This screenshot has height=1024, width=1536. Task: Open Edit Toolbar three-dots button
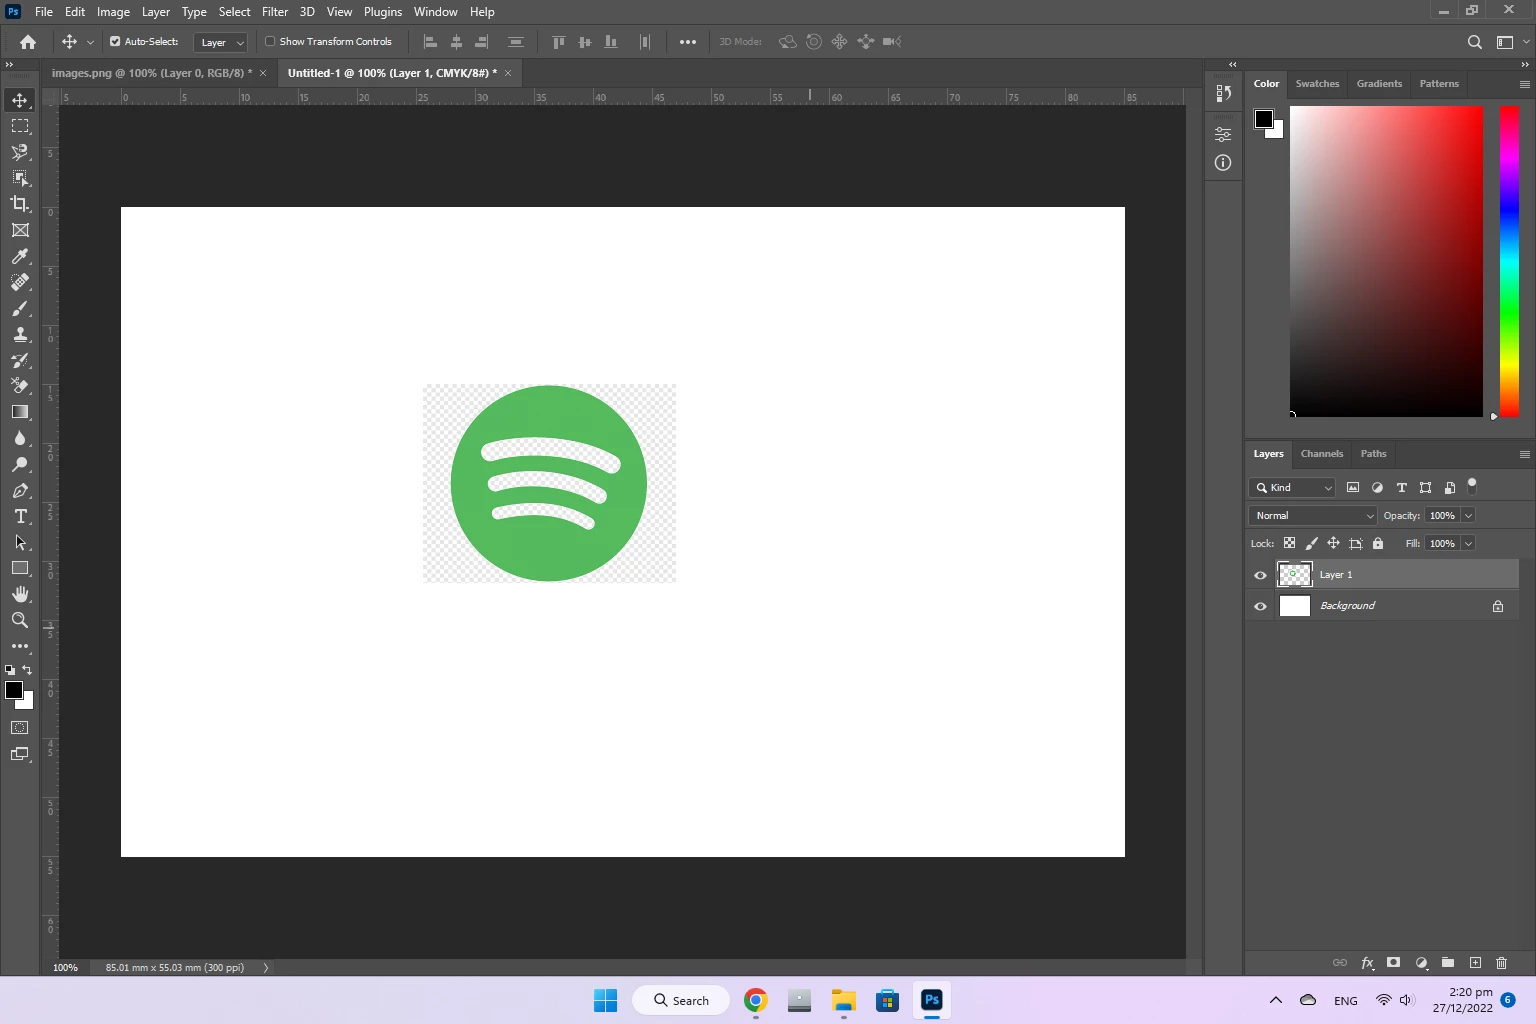click(x=20, y=646)
